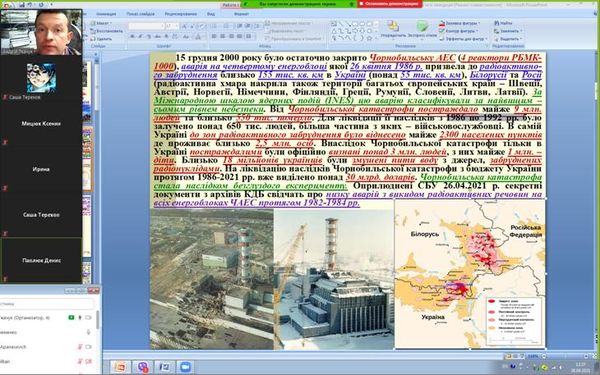Toggle the organizer's microphone in participants list
The height and width of the screenshot is (375, 600).
pos(80,318)
